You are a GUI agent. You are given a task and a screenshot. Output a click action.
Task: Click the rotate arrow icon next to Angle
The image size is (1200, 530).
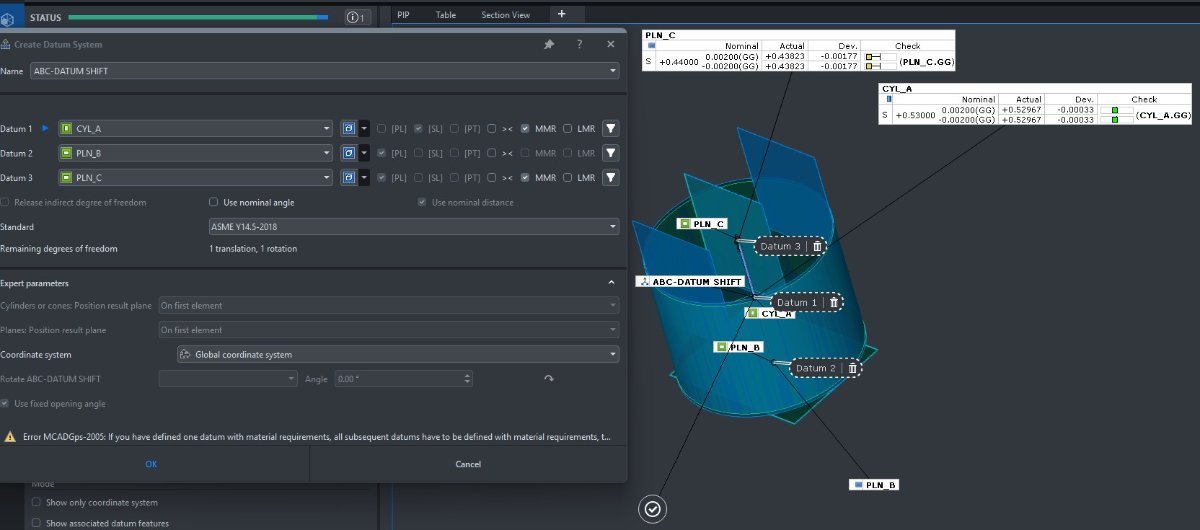point(548,379)
